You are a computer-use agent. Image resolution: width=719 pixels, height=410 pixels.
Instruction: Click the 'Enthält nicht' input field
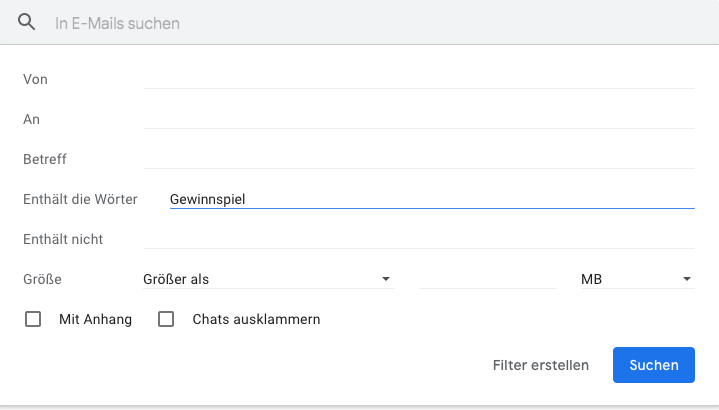coord(419,239)
